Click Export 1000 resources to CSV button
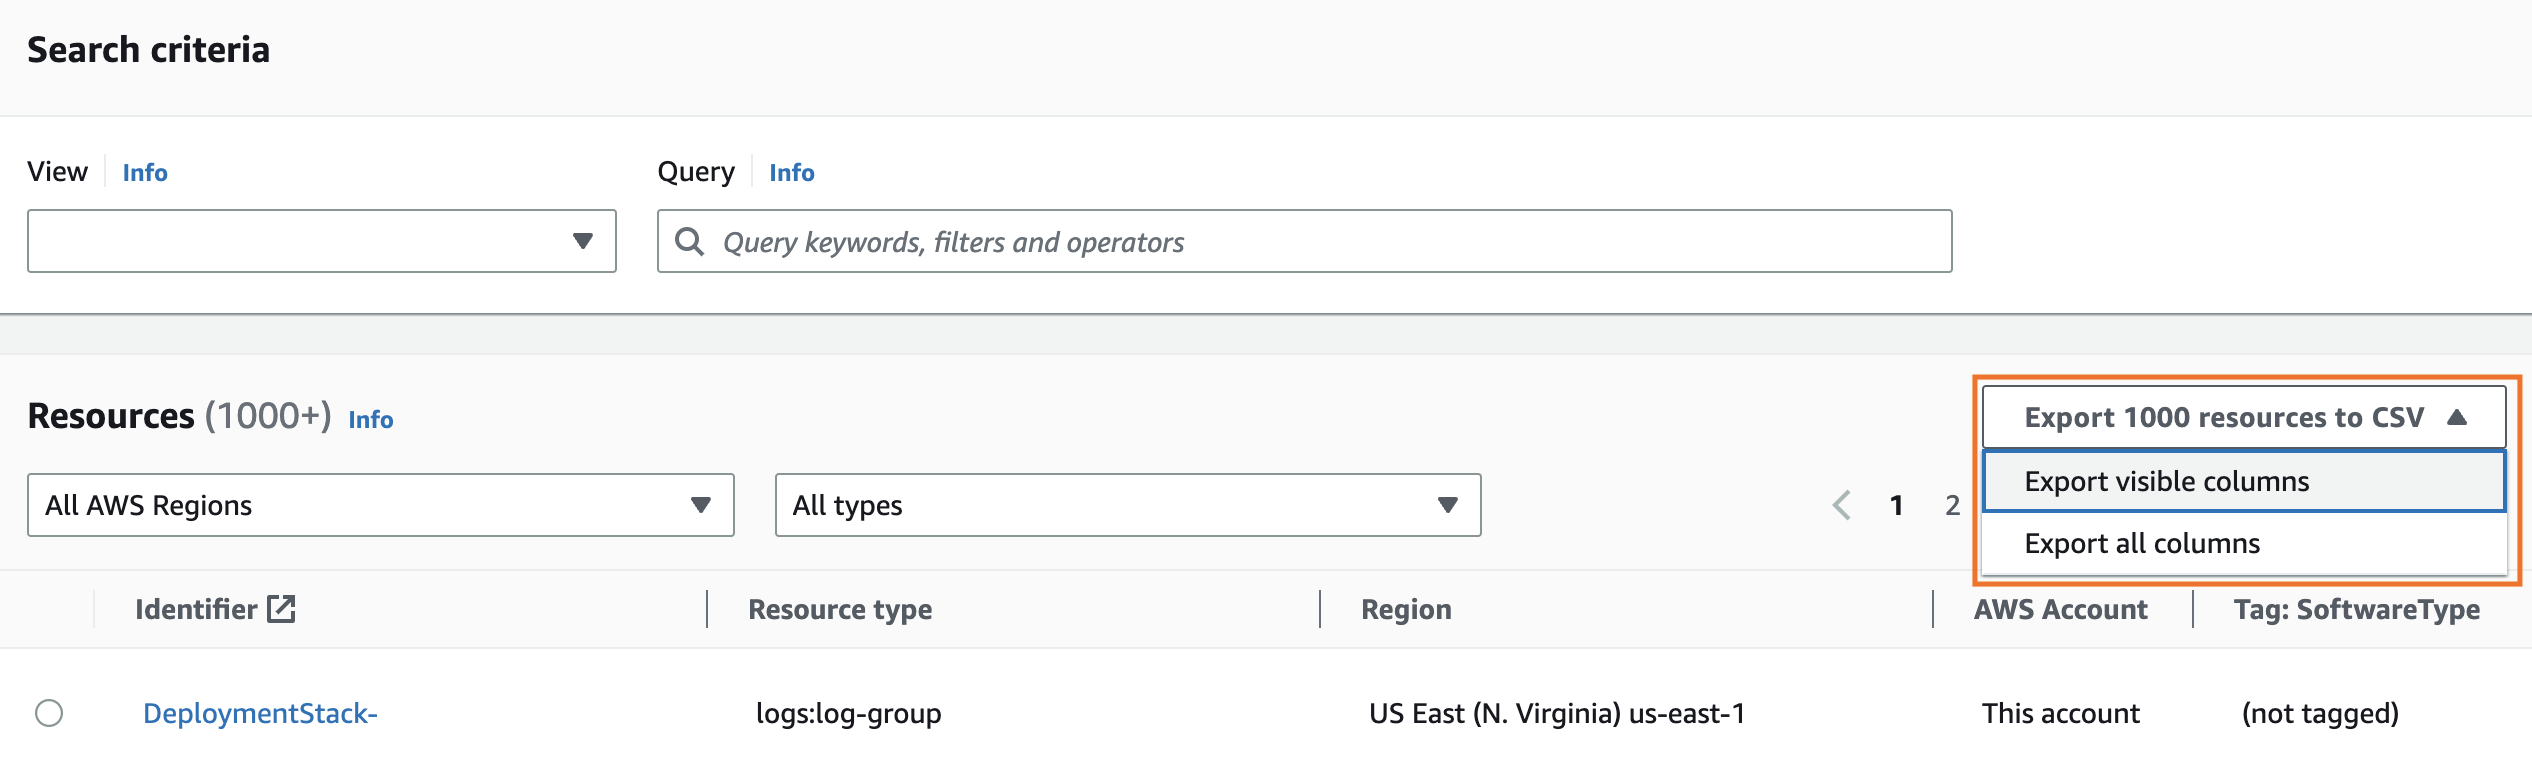Screen dimensions: 2532x763 coord(2223,417)
